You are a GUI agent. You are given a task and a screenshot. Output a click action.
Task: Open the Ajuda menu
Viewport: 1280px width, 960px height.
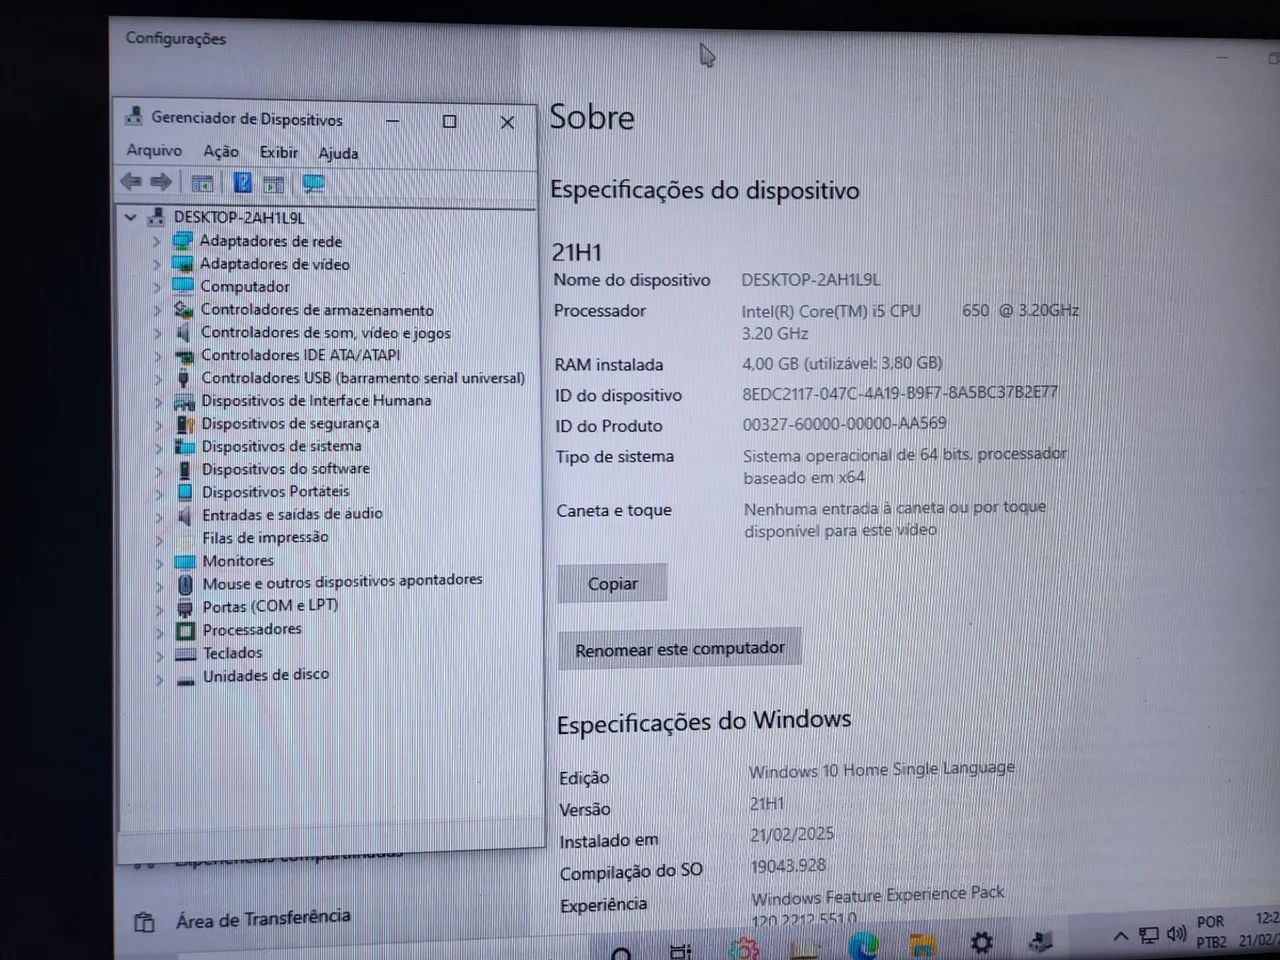pos(338,153)
